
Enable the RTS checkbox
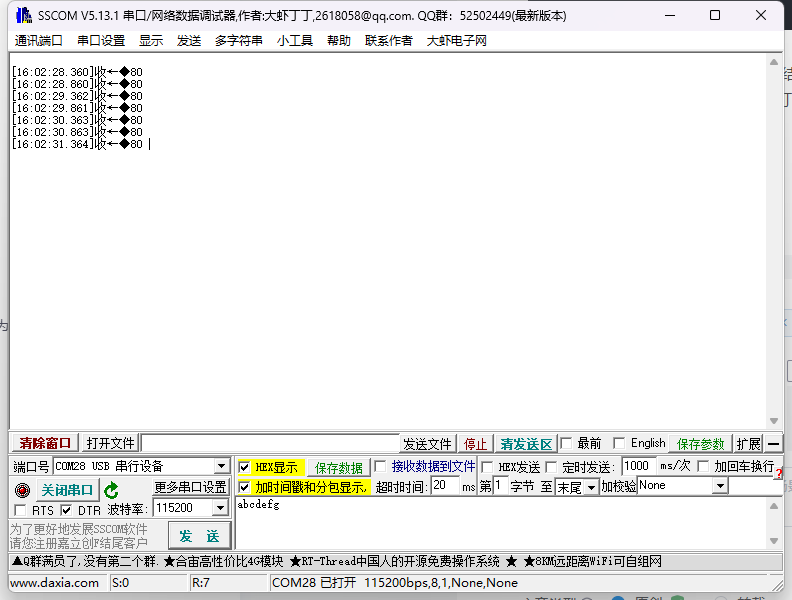[20, 510]
